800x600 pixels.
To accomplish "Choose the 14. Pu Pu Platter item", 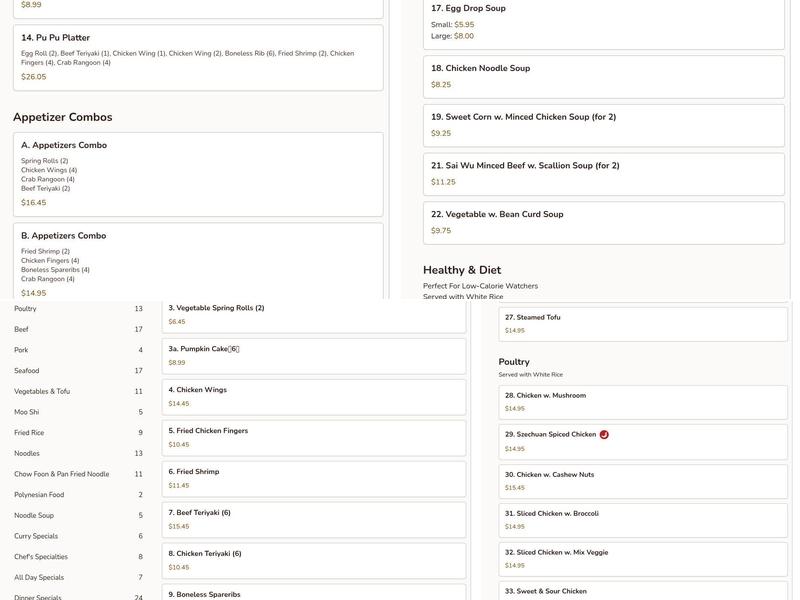I will point(198,57).
